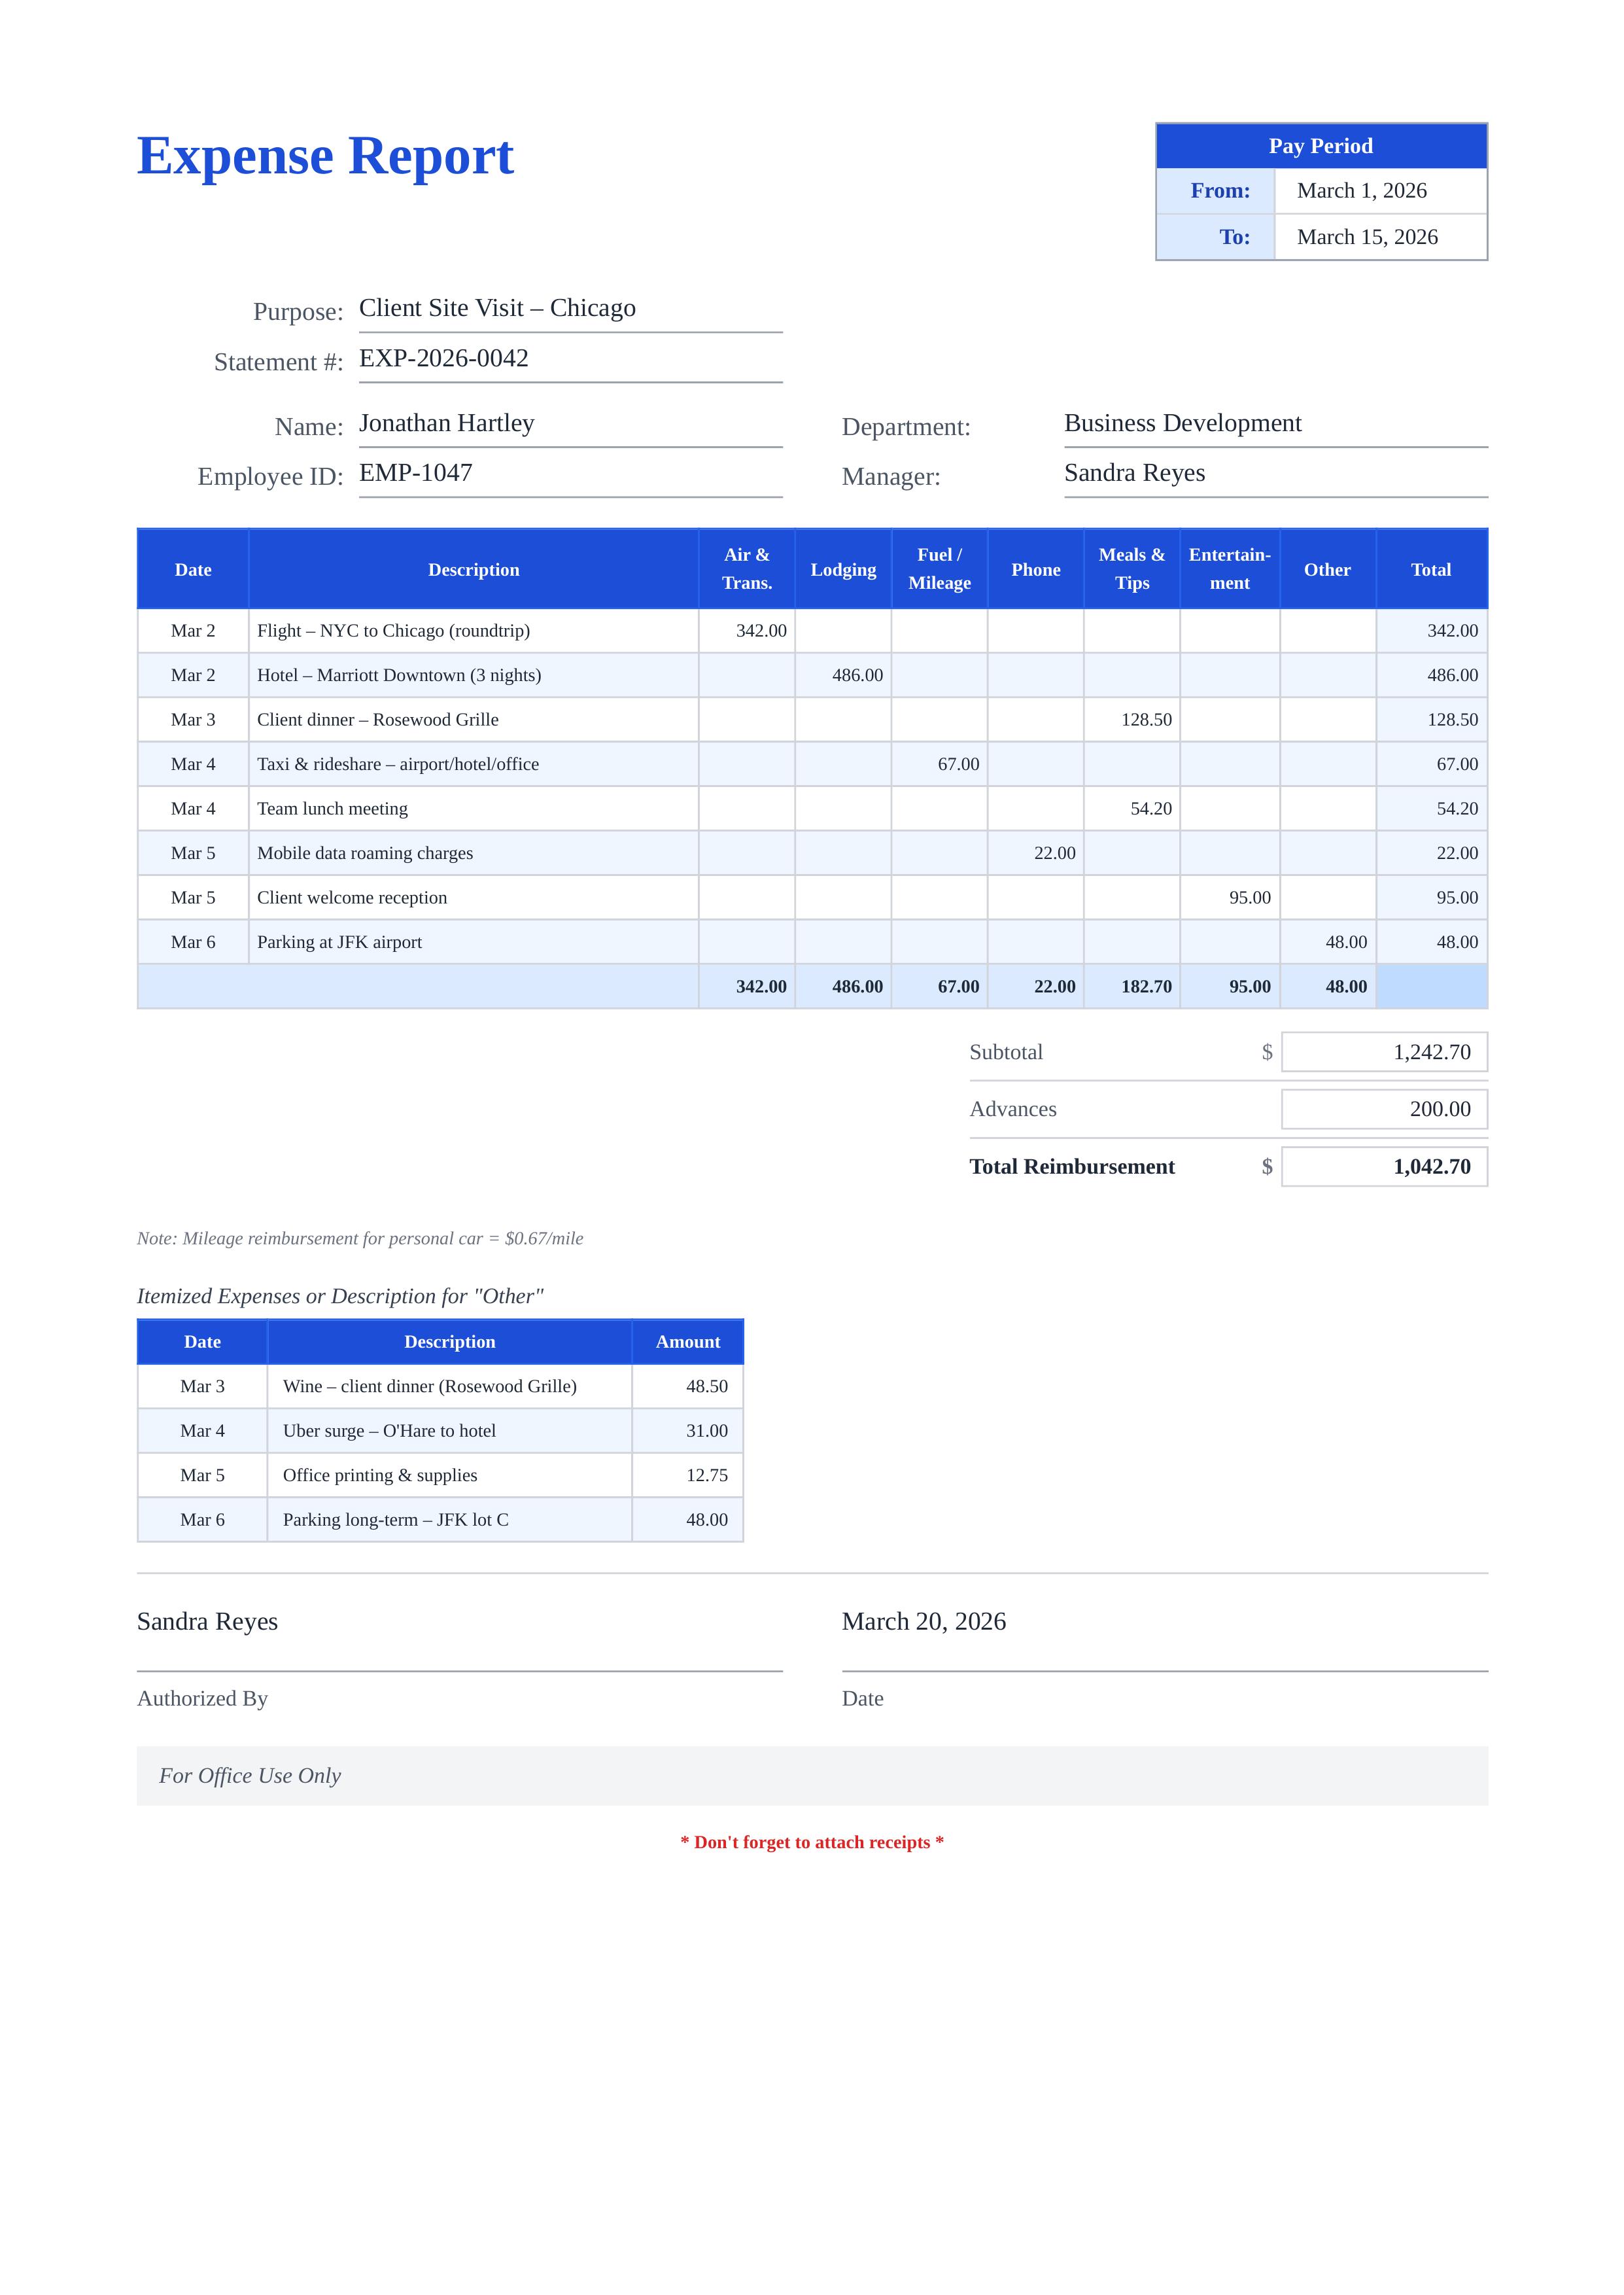The height and width of the screenshot is (2295, 1624).
Task: Click the Entertainment column header
Action: click(x=1229, y=569)
